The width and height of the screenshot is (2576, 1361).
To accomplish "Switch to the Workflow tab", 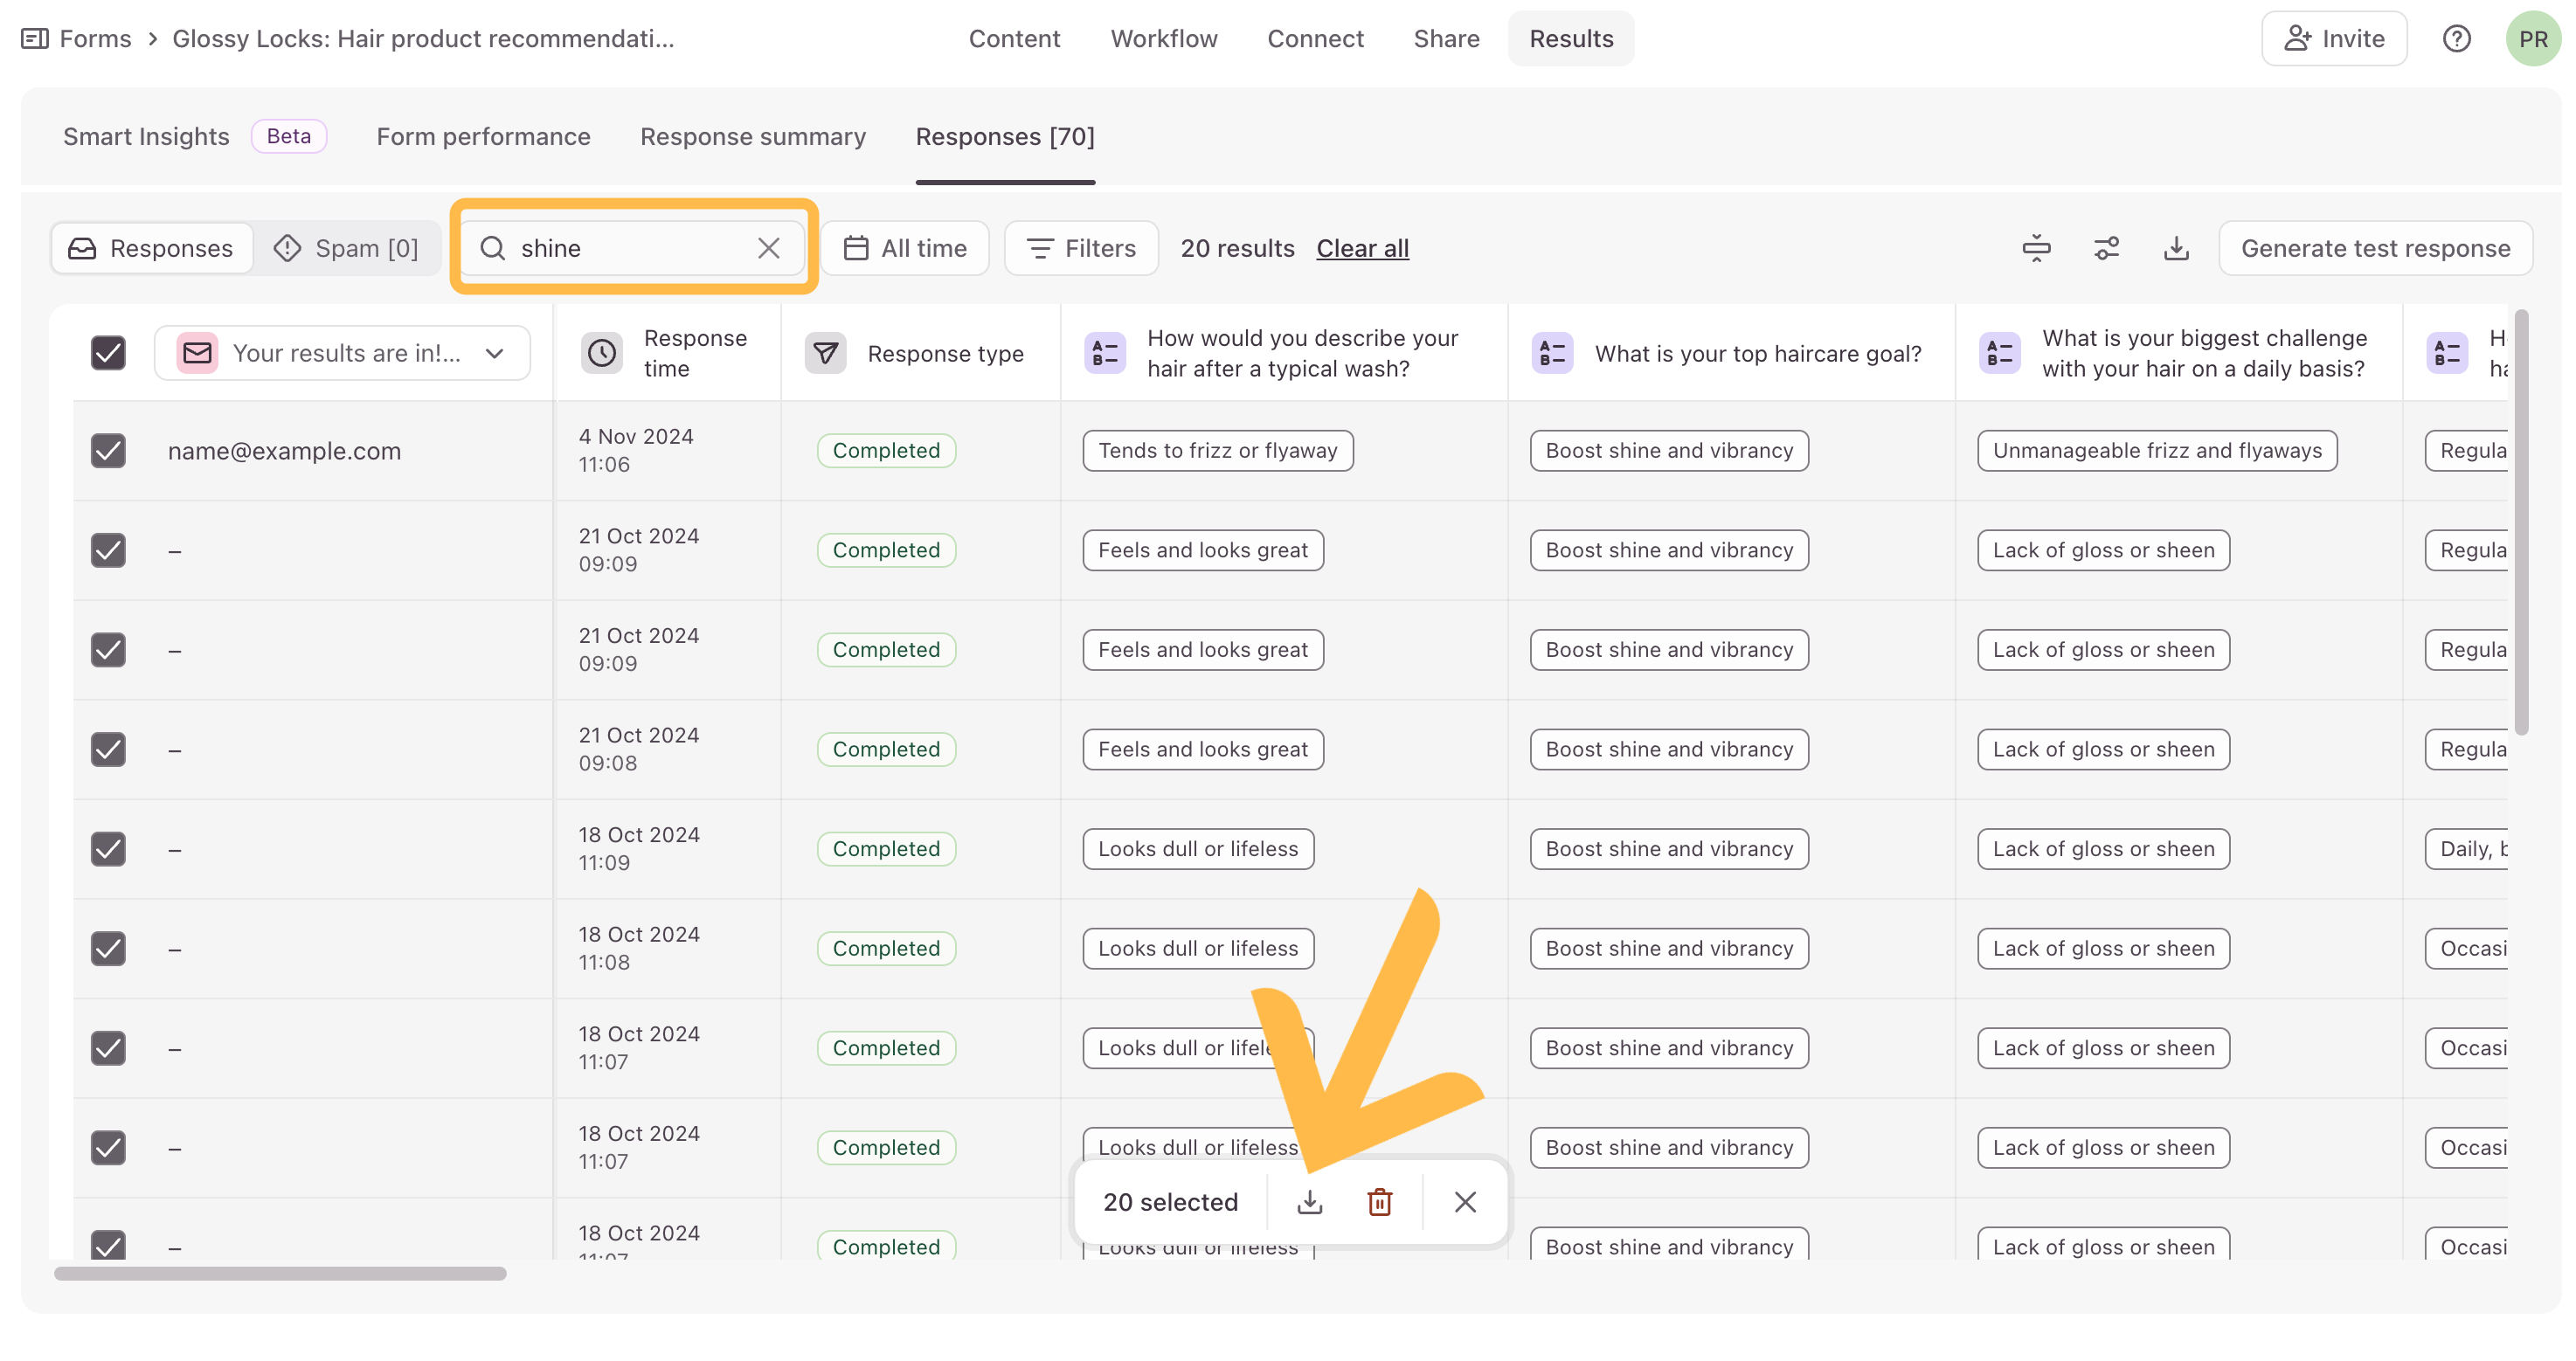I will tap(1164, 39).
